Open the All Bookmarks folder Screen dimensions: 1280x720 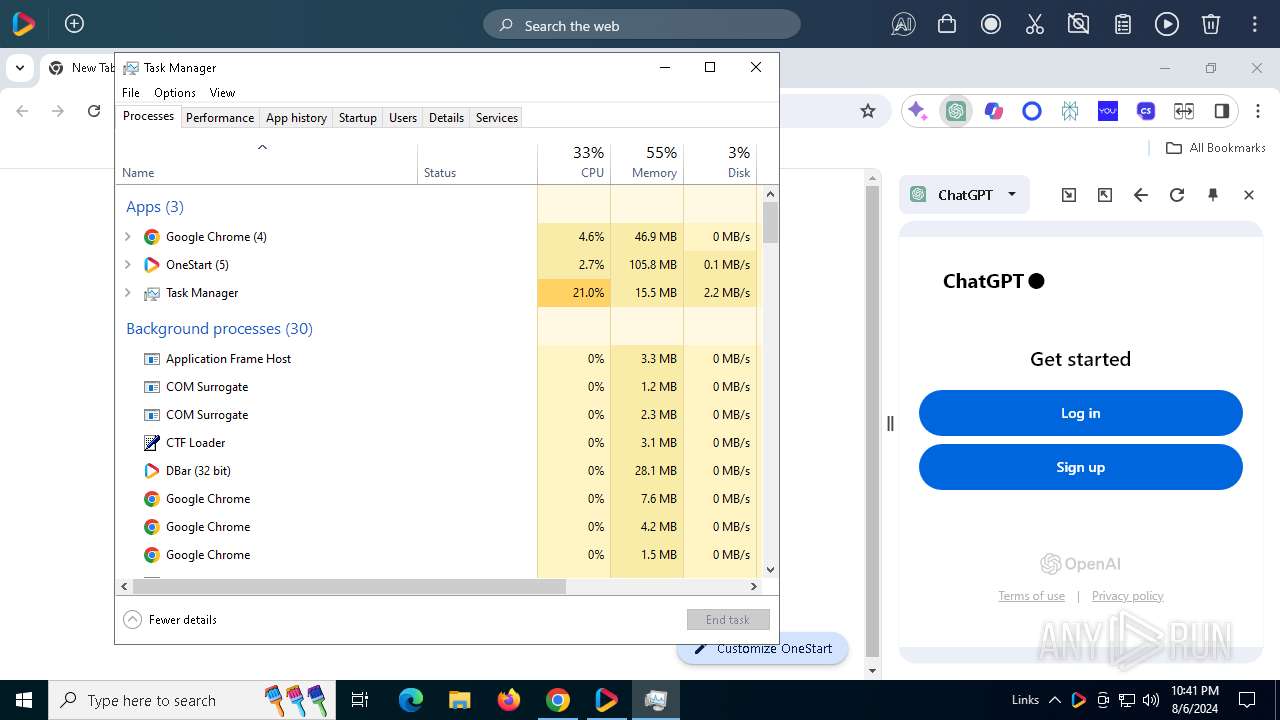[1216, 148]
